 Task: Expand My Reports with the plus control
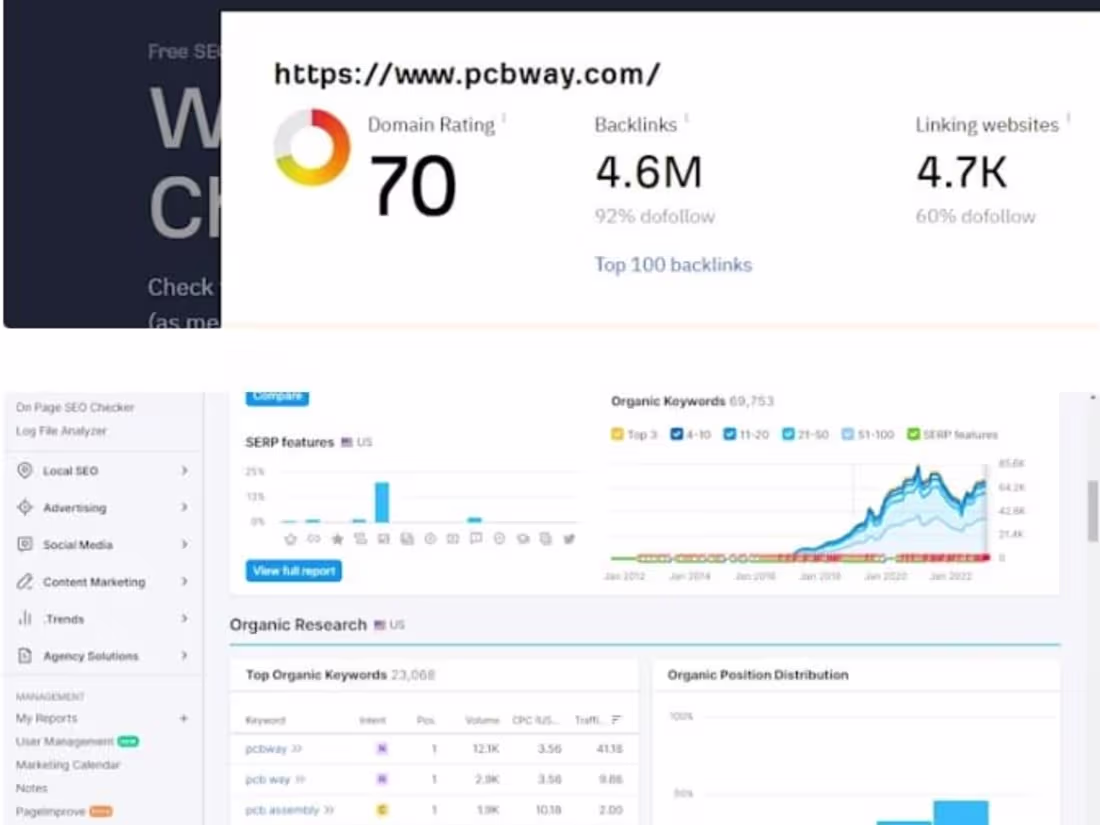point(183,718)
